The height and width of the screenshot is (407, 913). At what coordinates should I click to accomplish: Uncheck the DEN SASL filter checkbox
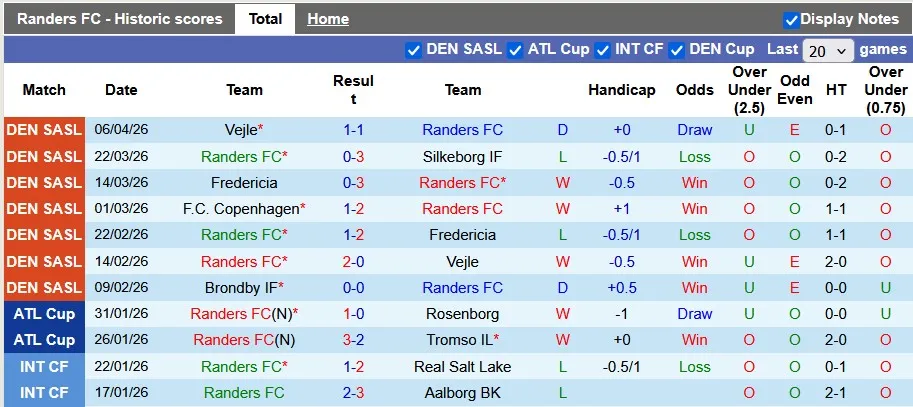pyautogui.click(x=414, y=50)
